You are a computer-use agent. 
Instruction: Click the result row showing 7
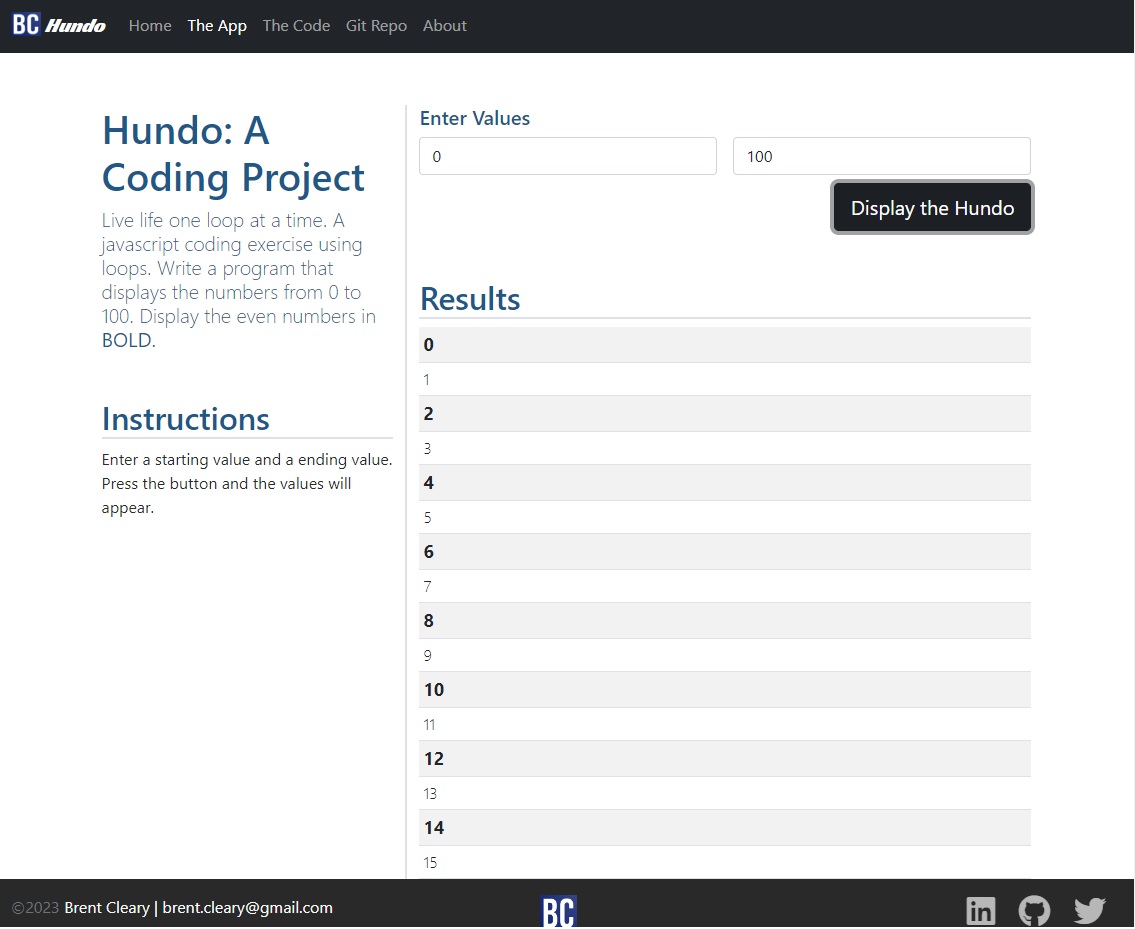(724, 587)
